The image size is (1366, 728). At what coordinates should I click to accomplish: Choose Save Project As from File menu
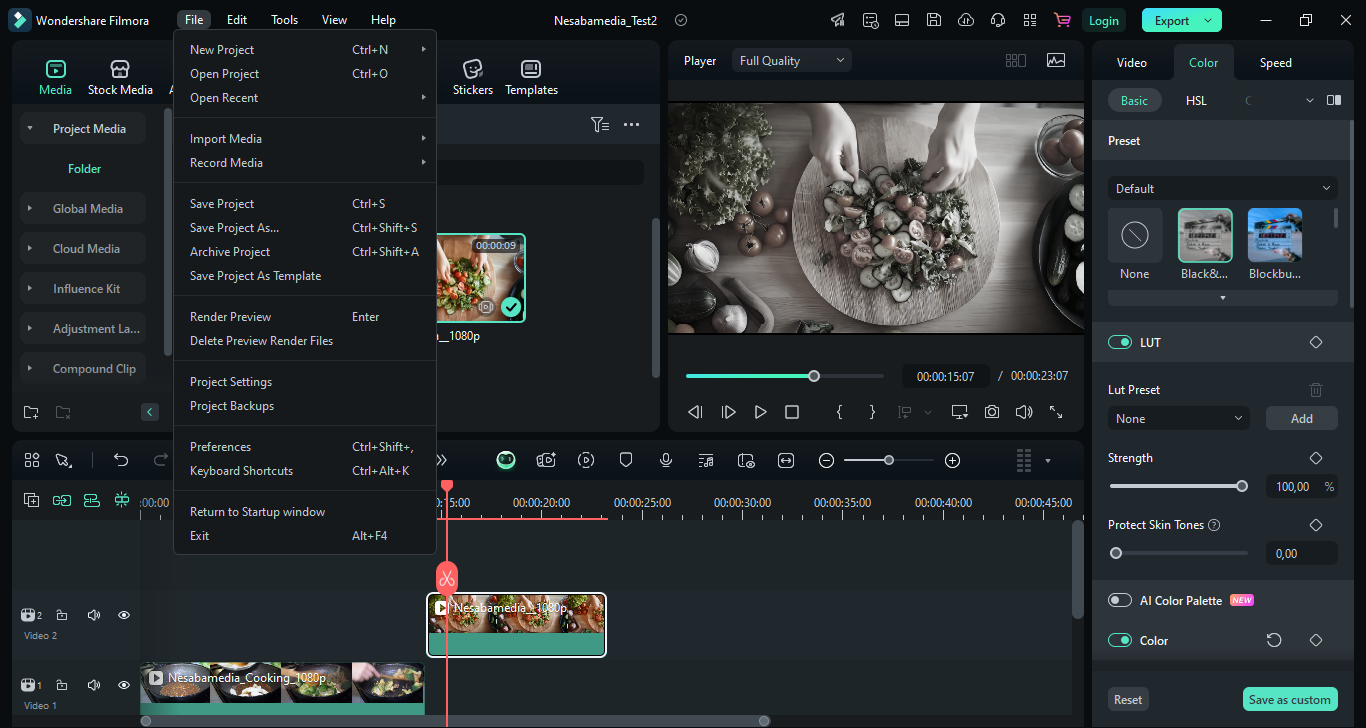pos(235,228)
